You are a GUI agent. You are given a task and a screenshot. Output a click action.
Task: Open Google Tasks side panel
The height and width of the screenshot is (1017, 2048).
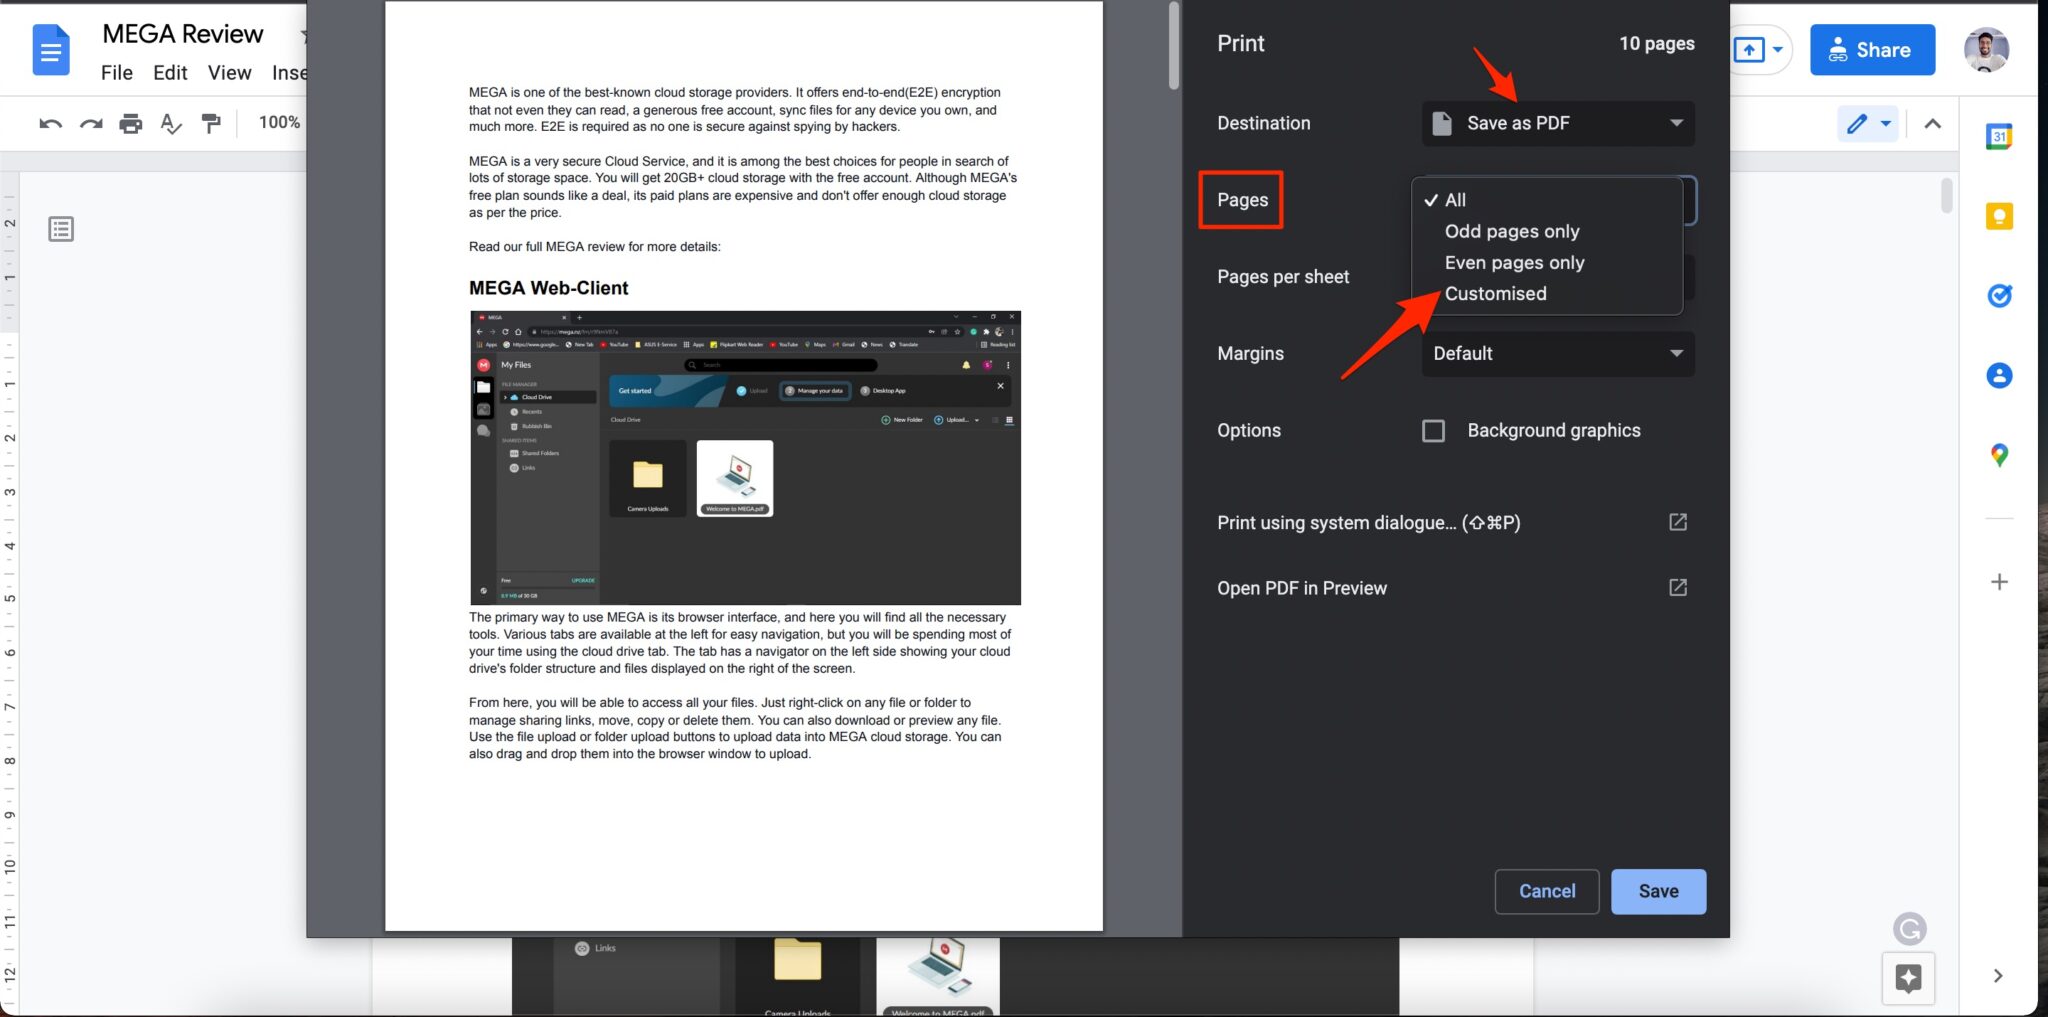point(1998,296)
